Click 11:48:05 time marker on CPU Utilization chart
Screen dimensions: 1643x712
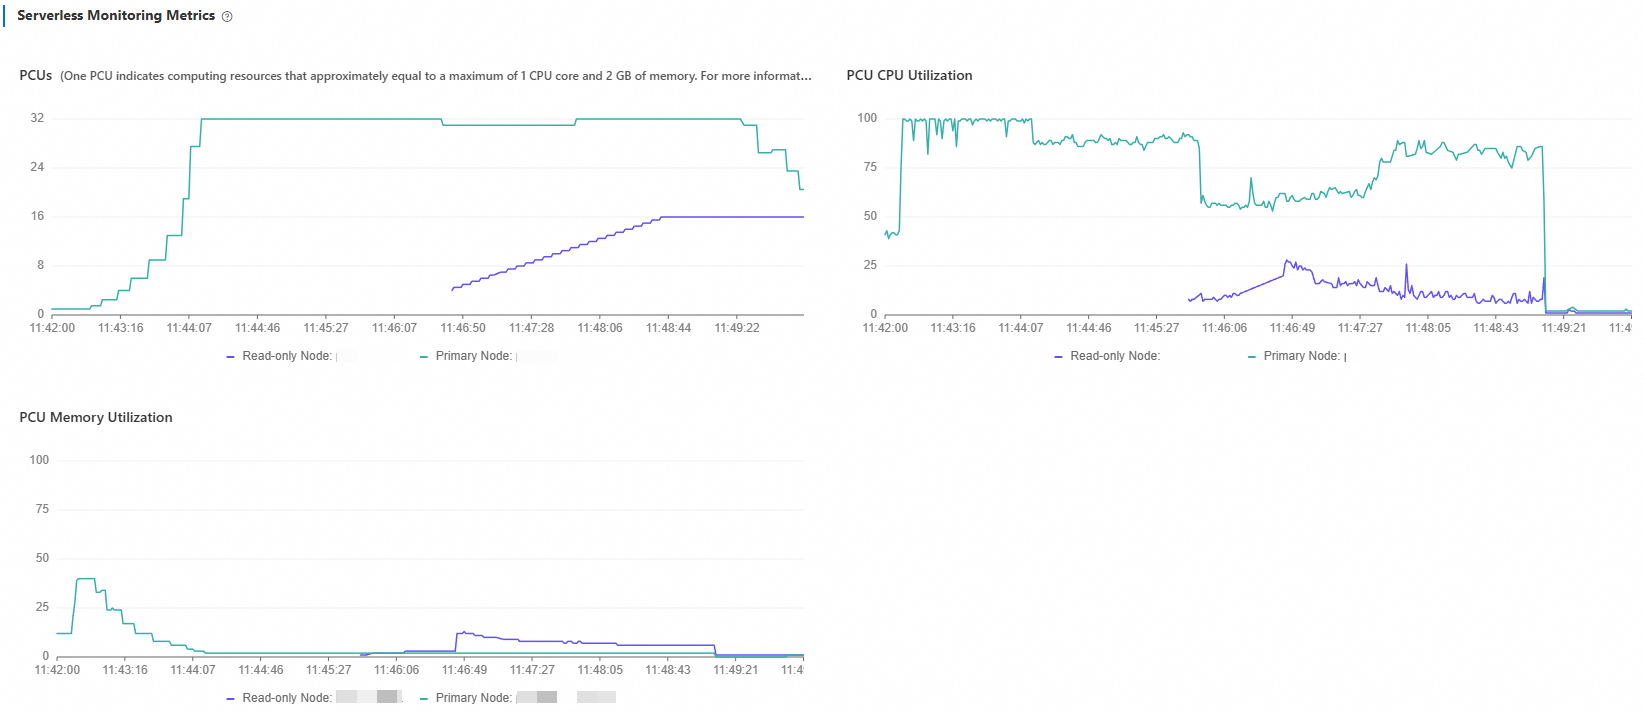(1428, 328)
